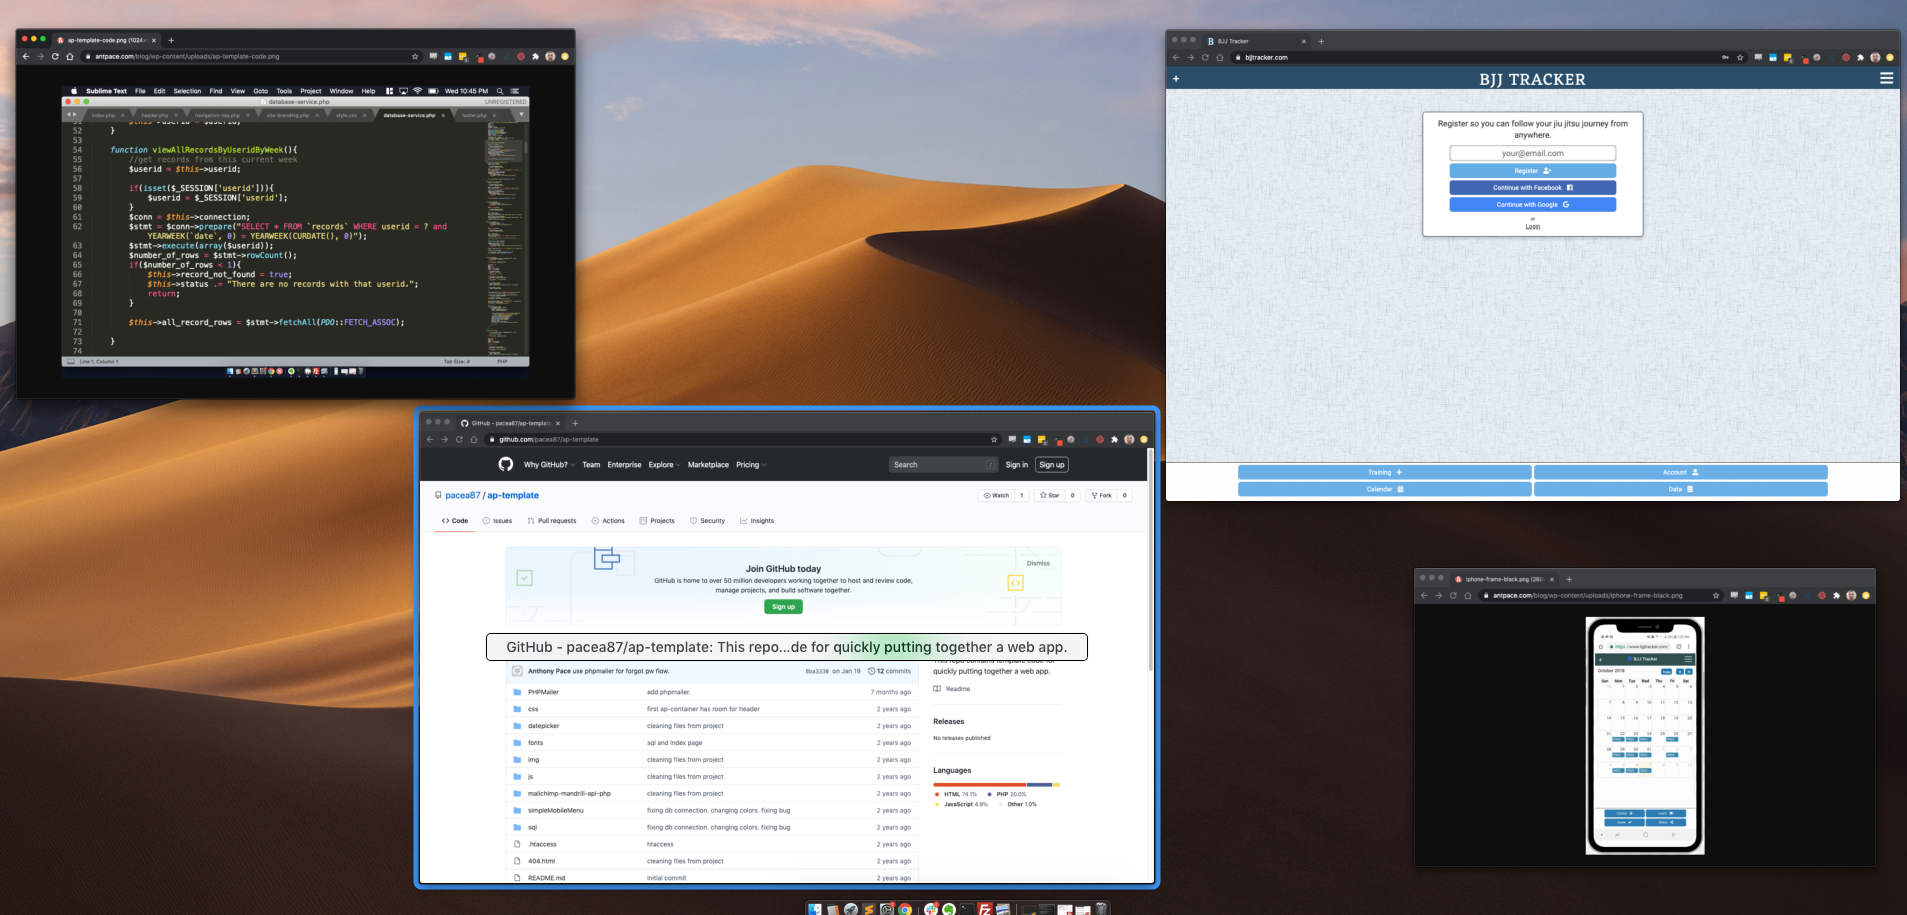Switch to the Issues tab
The height and width of the screenshot is (915, 1907).
point(497,521)
